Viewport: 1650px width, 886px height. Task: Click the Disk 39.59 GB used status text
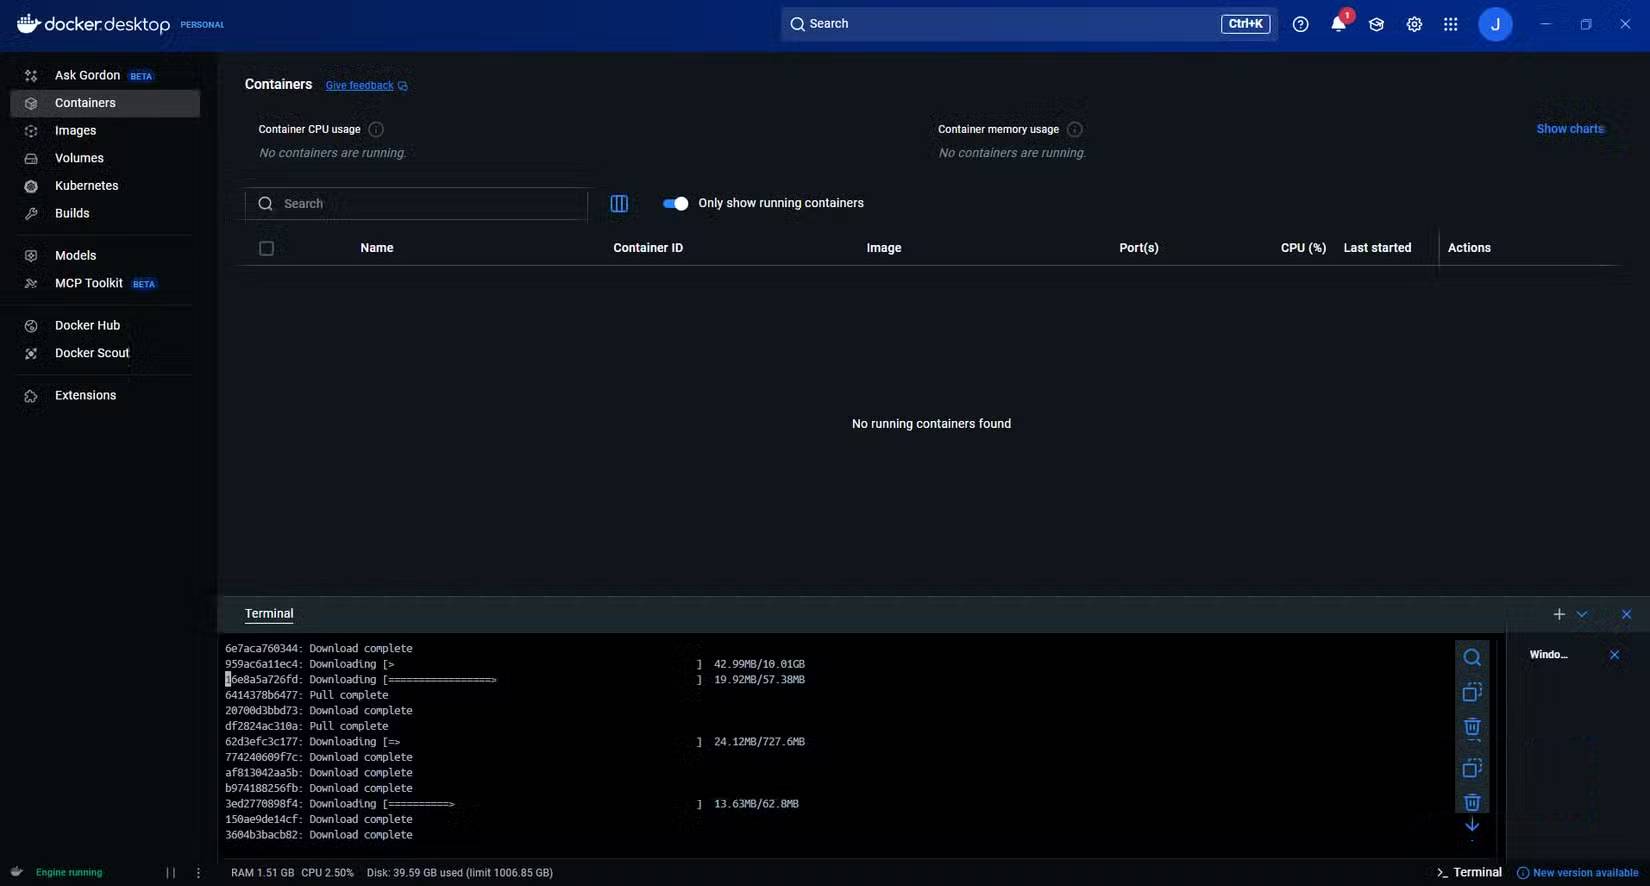click(460, 873)
